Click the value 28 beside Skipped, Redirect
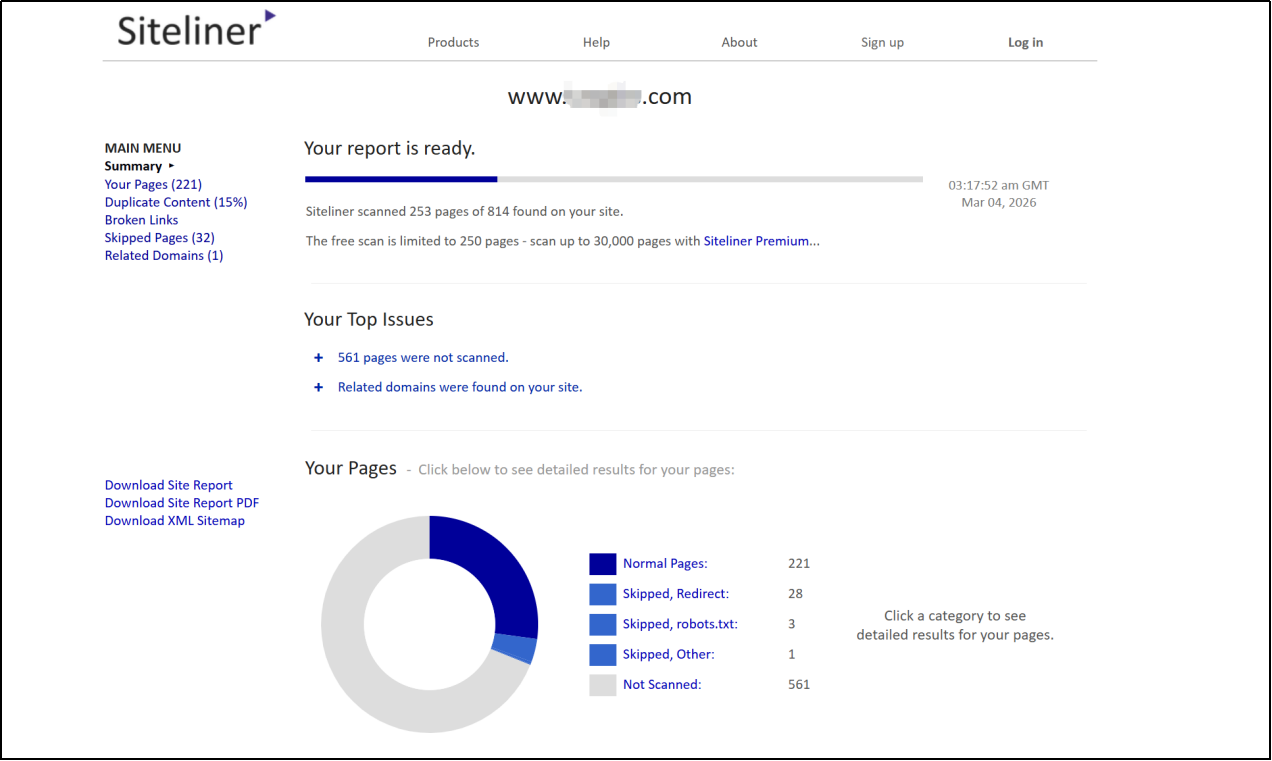 pos(795,594)
